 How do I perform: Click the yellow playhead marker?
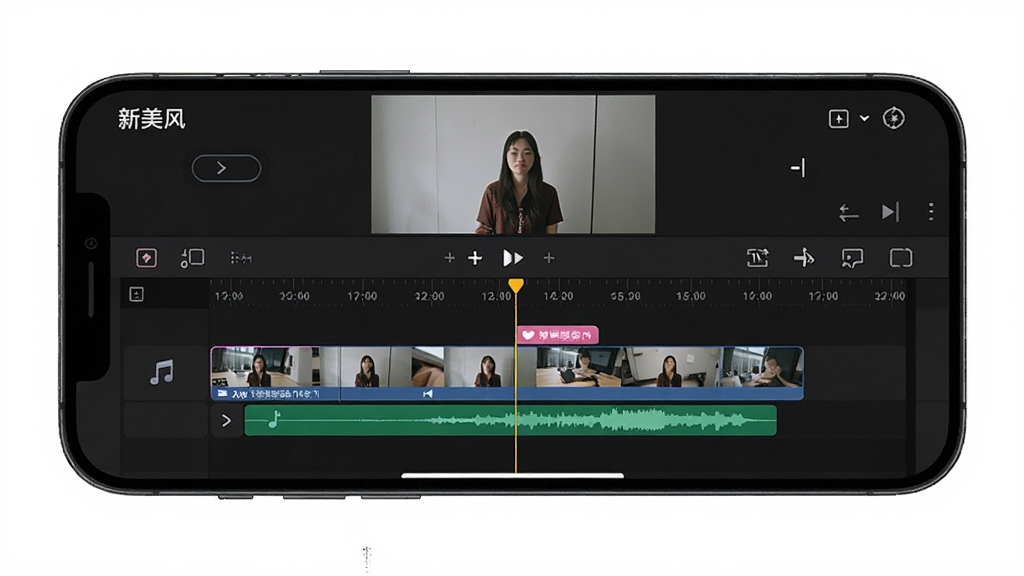516,285
